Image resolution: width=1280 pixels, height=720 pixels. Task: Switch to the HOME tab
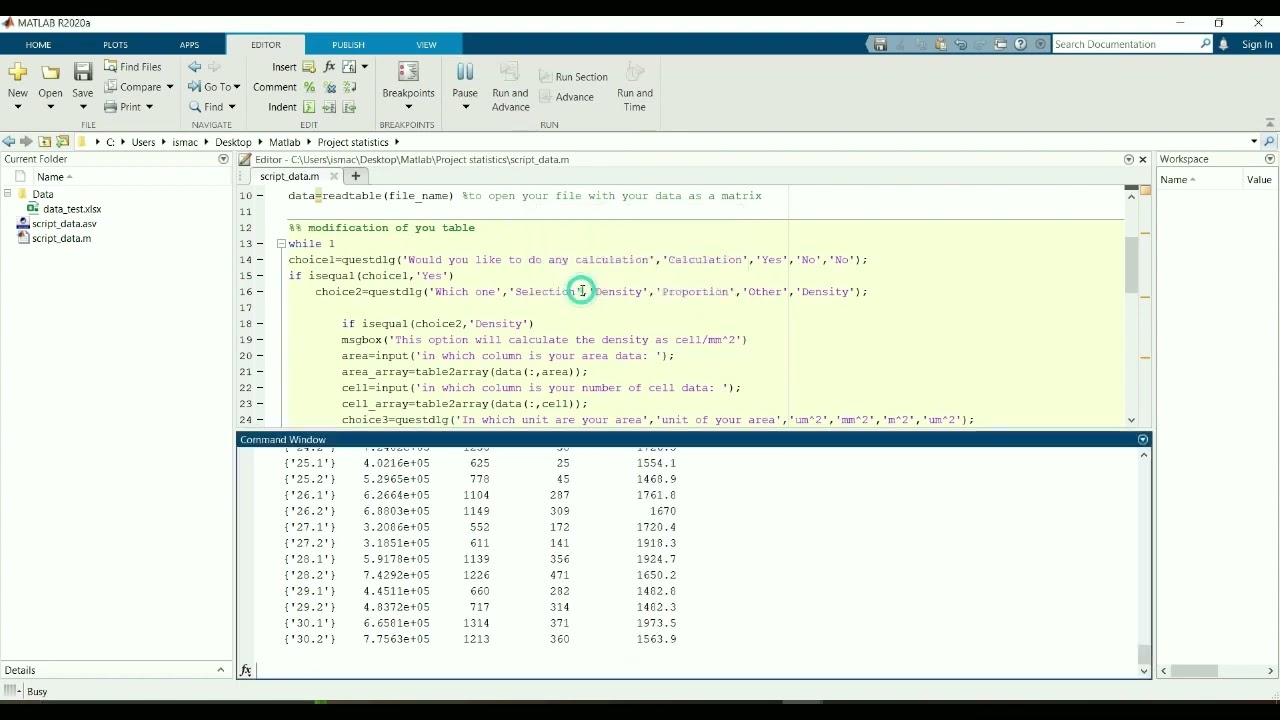[x=38, y=44]
